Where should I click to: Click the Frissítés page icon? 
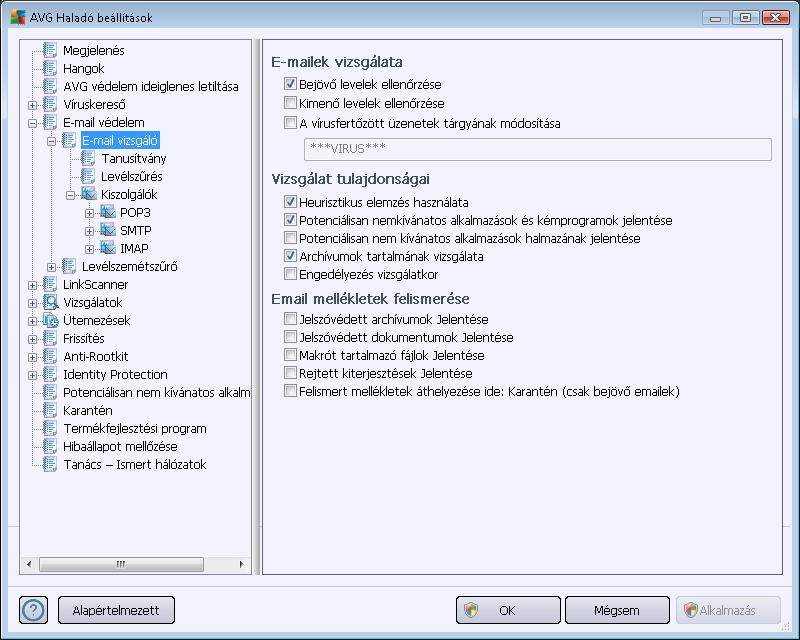[50, 338]
